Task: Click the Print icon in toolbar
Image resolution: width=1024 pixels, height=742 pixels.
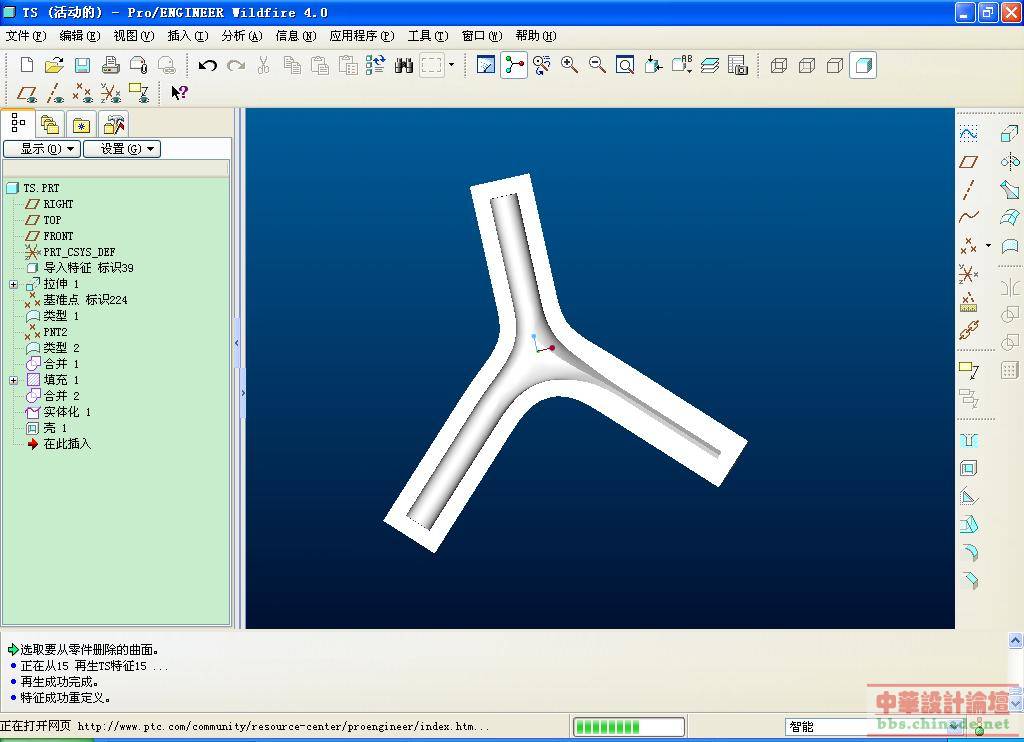Action: tap(110, 65)
